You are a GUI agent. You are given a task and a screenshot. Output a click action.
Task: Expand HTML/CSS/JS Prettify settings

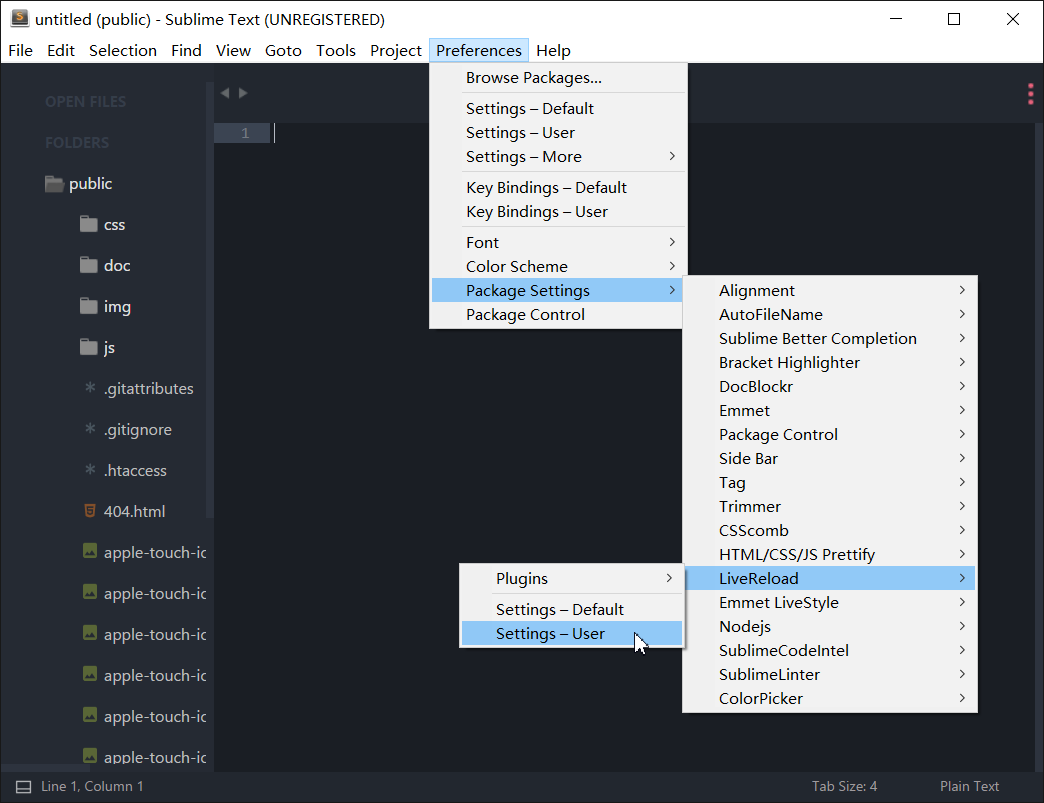pos(830,554)
